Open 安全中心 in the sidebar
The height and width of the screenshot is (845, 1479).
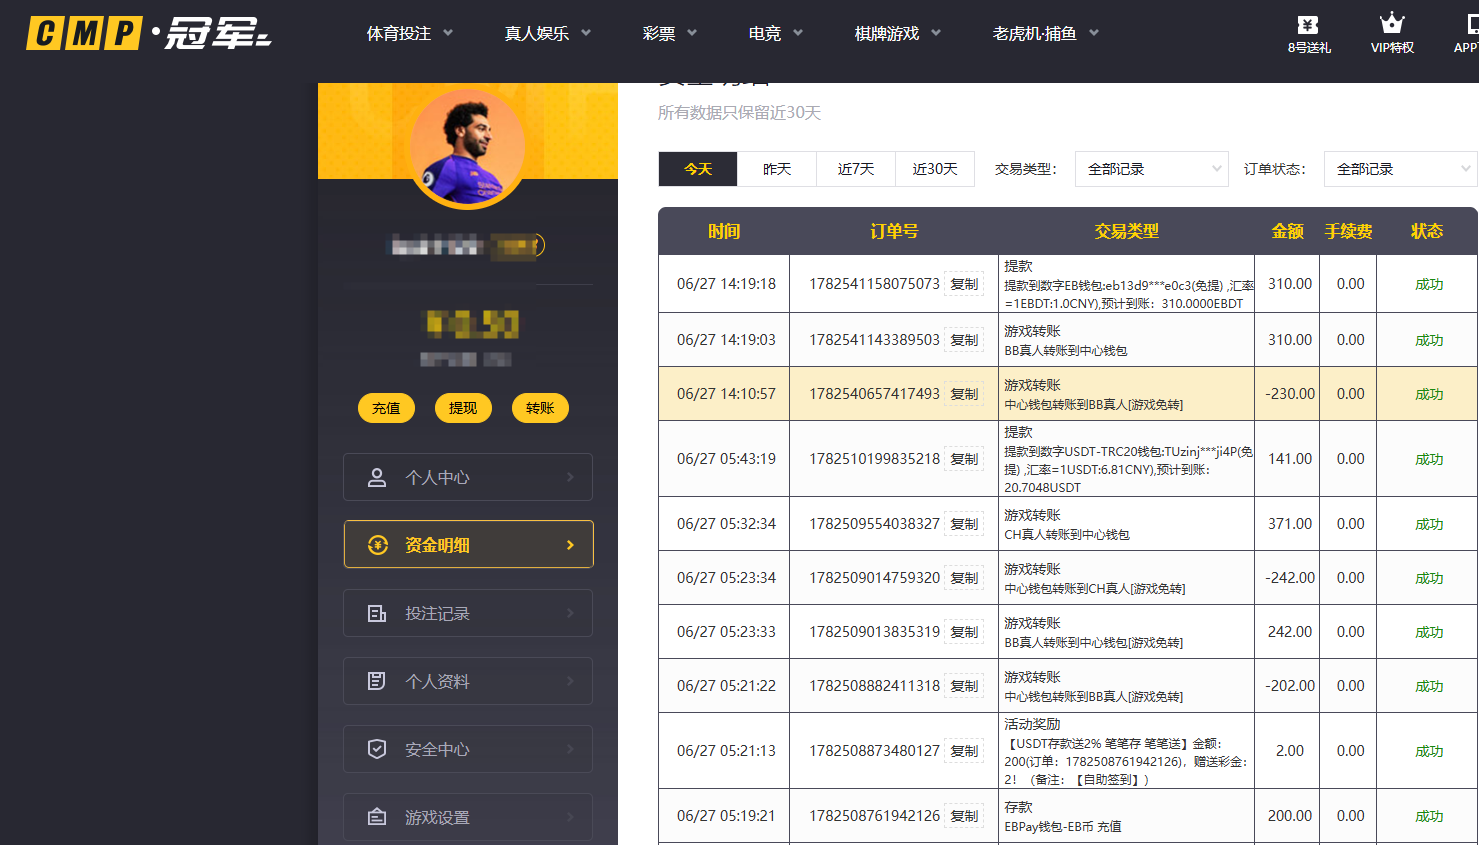coord(468,749)
